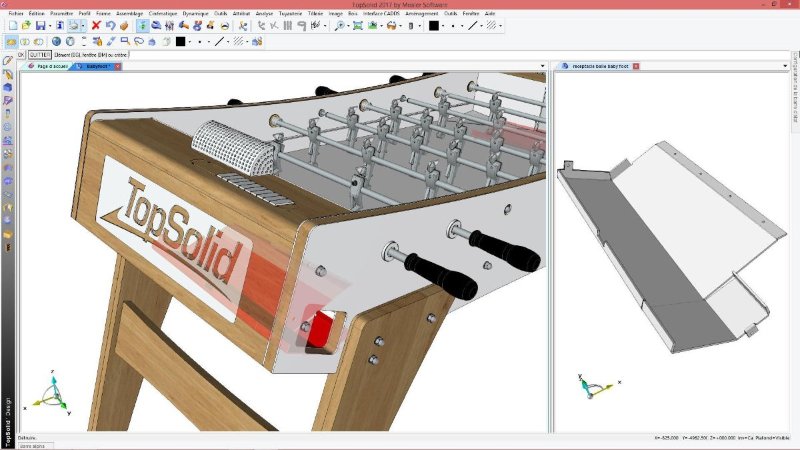This screenshot has width=800, height=450.
Task: Click the open folder icon
Action: pyautogui.click(x=24, y=25)
